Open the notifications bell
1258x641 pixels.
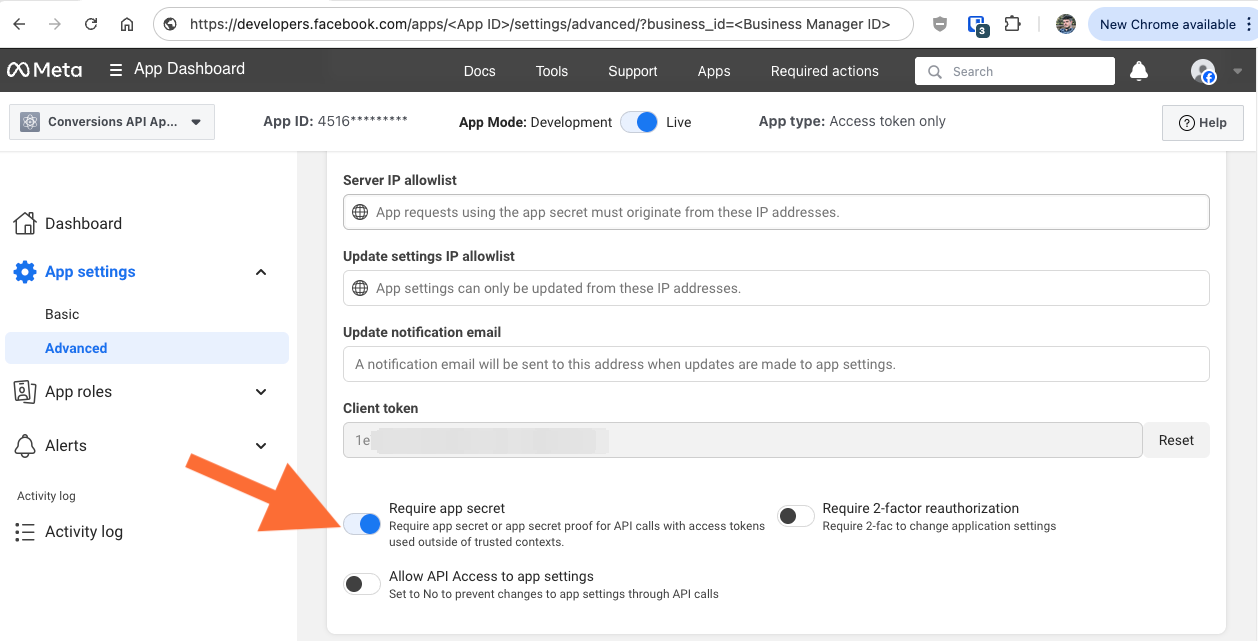pos(1138,71)
